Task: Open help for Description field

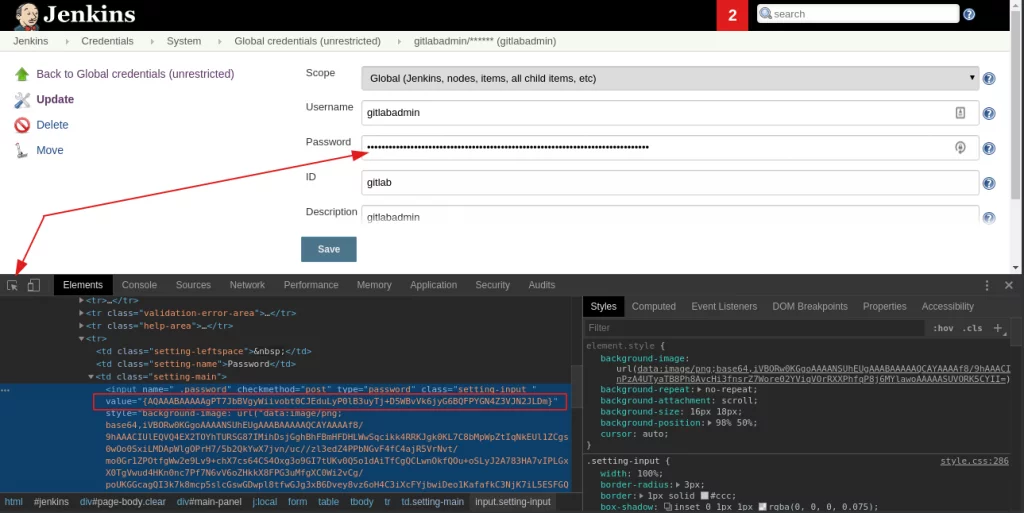Action: (x=989, y=217)
